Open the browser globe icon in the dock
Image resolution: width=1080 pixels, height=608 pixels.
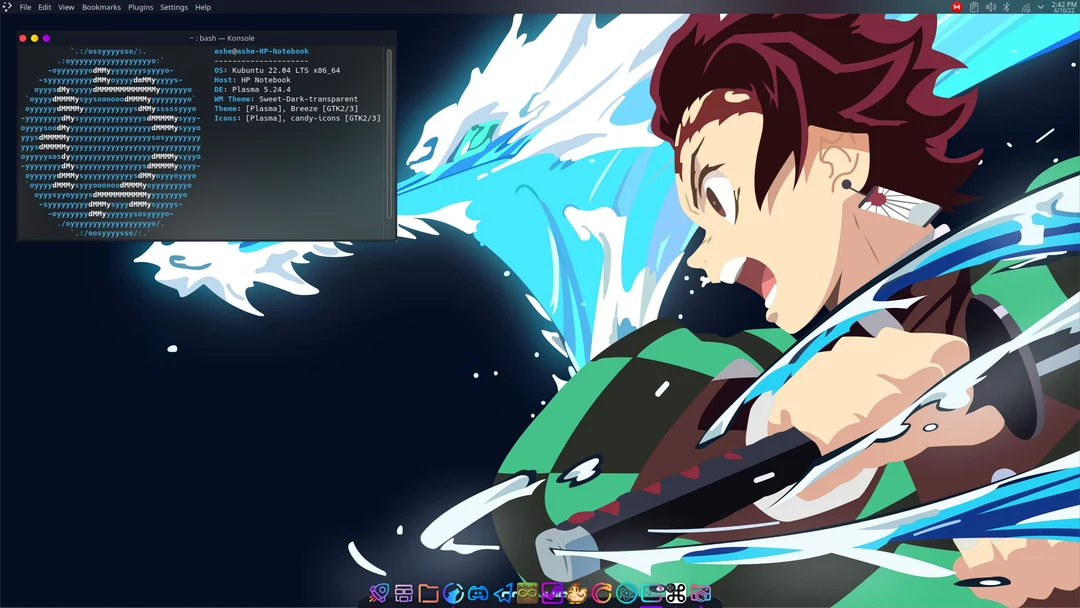[x=452, y=593]
